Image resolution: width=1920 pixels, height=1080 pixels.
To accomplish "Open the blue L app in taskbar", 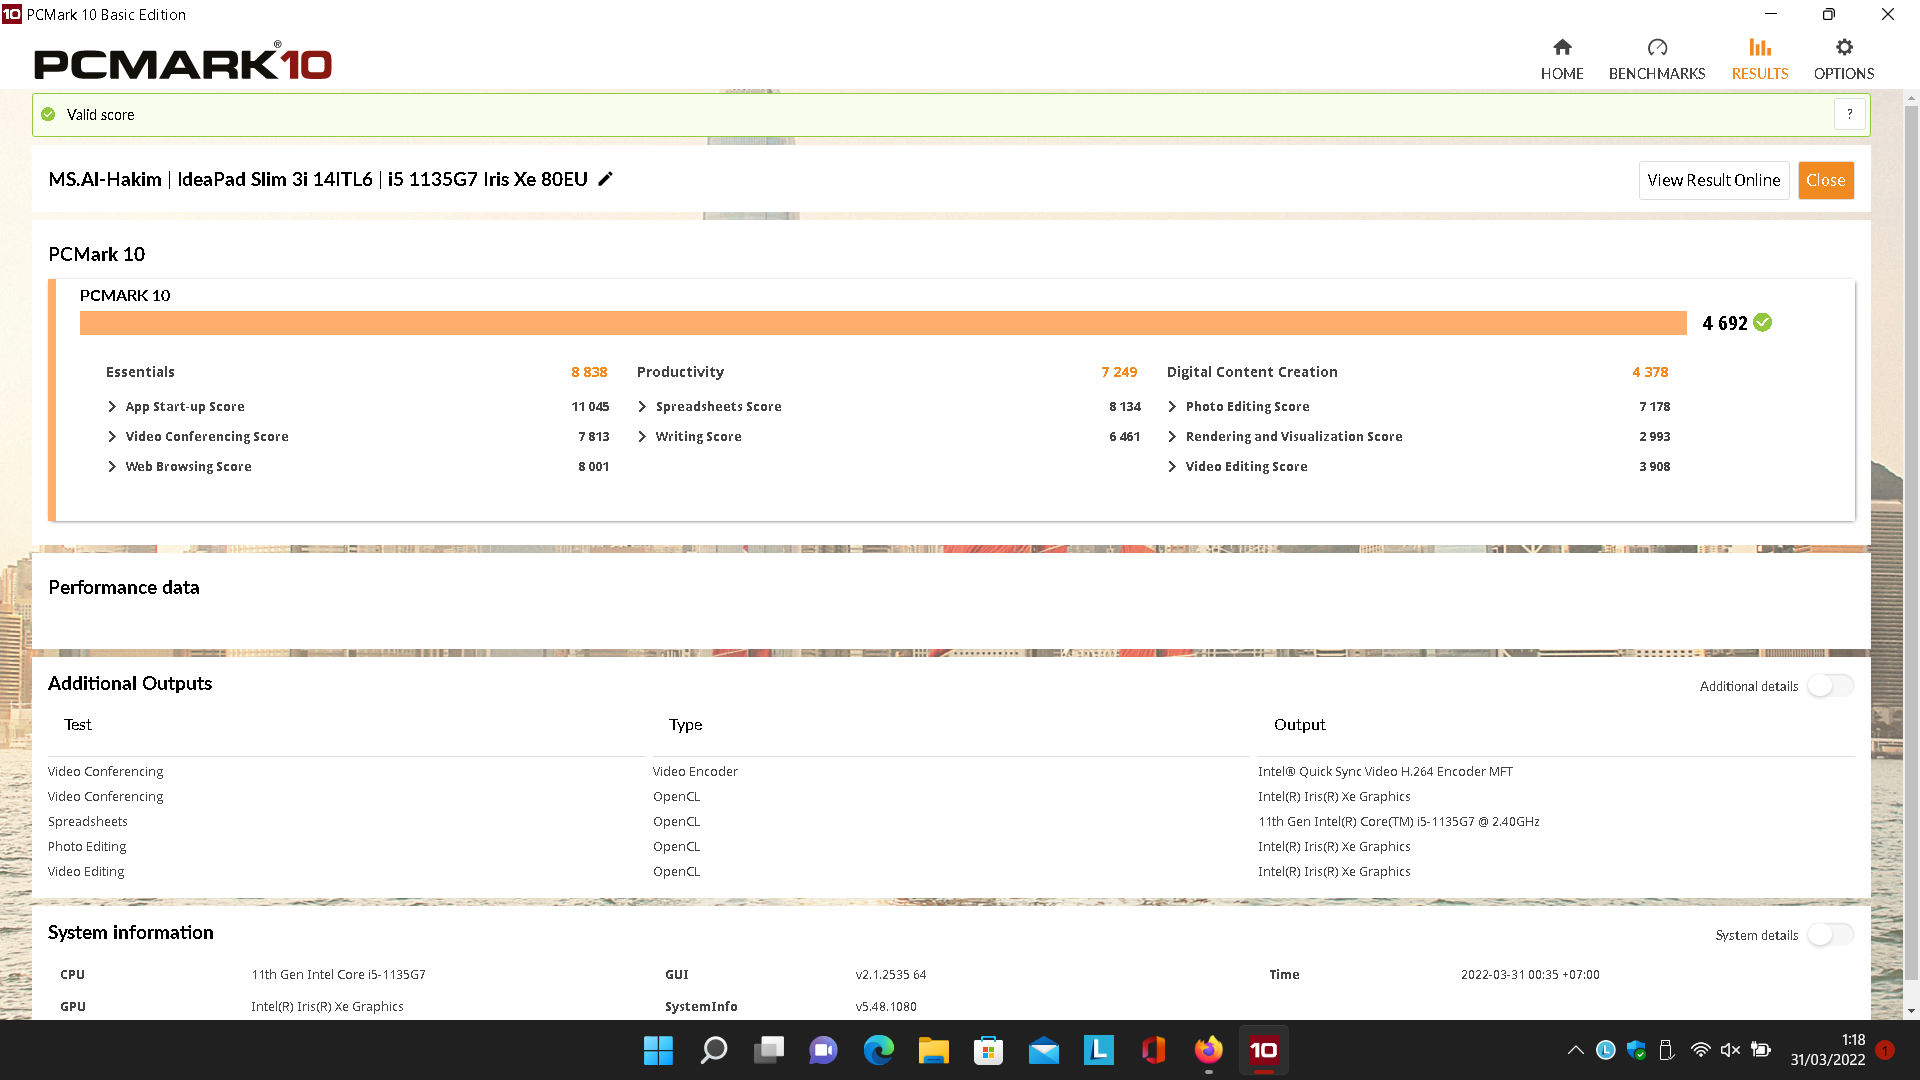I will click(1098, 1050).
